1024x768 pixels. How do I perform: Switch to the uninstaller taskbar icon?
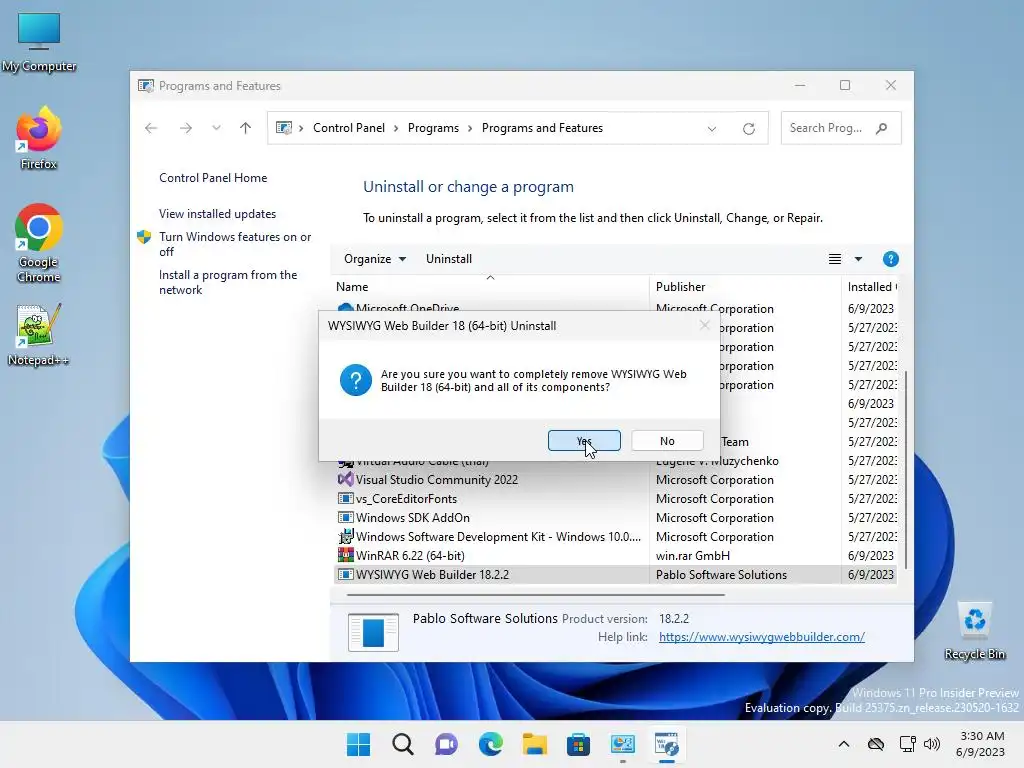(666, 744)
